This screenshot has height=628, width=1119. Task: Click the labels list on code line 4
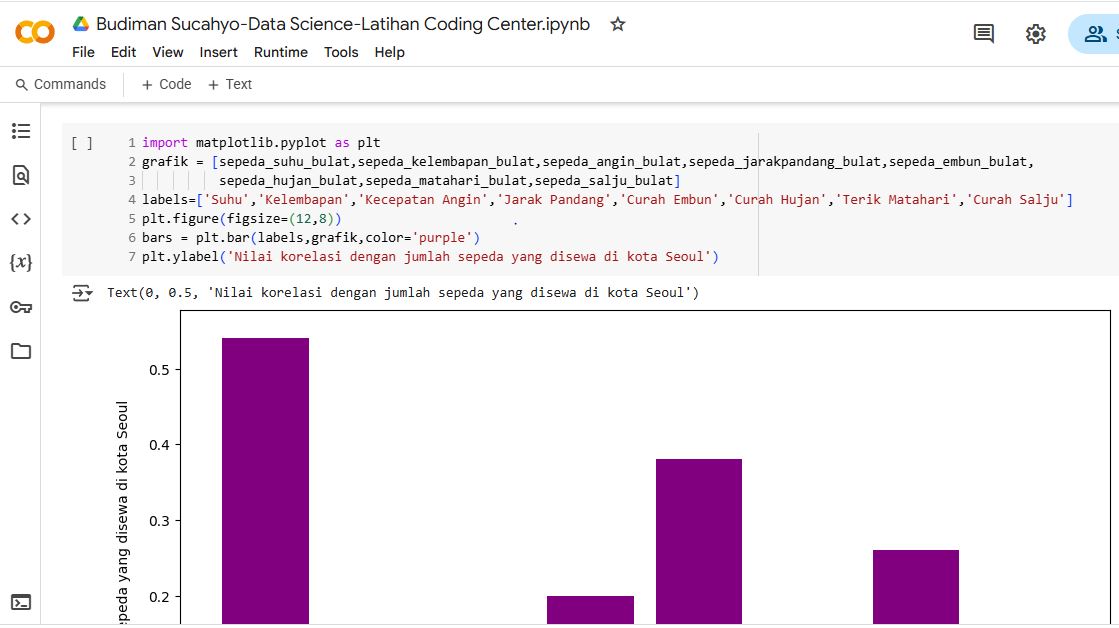point(607,200)
